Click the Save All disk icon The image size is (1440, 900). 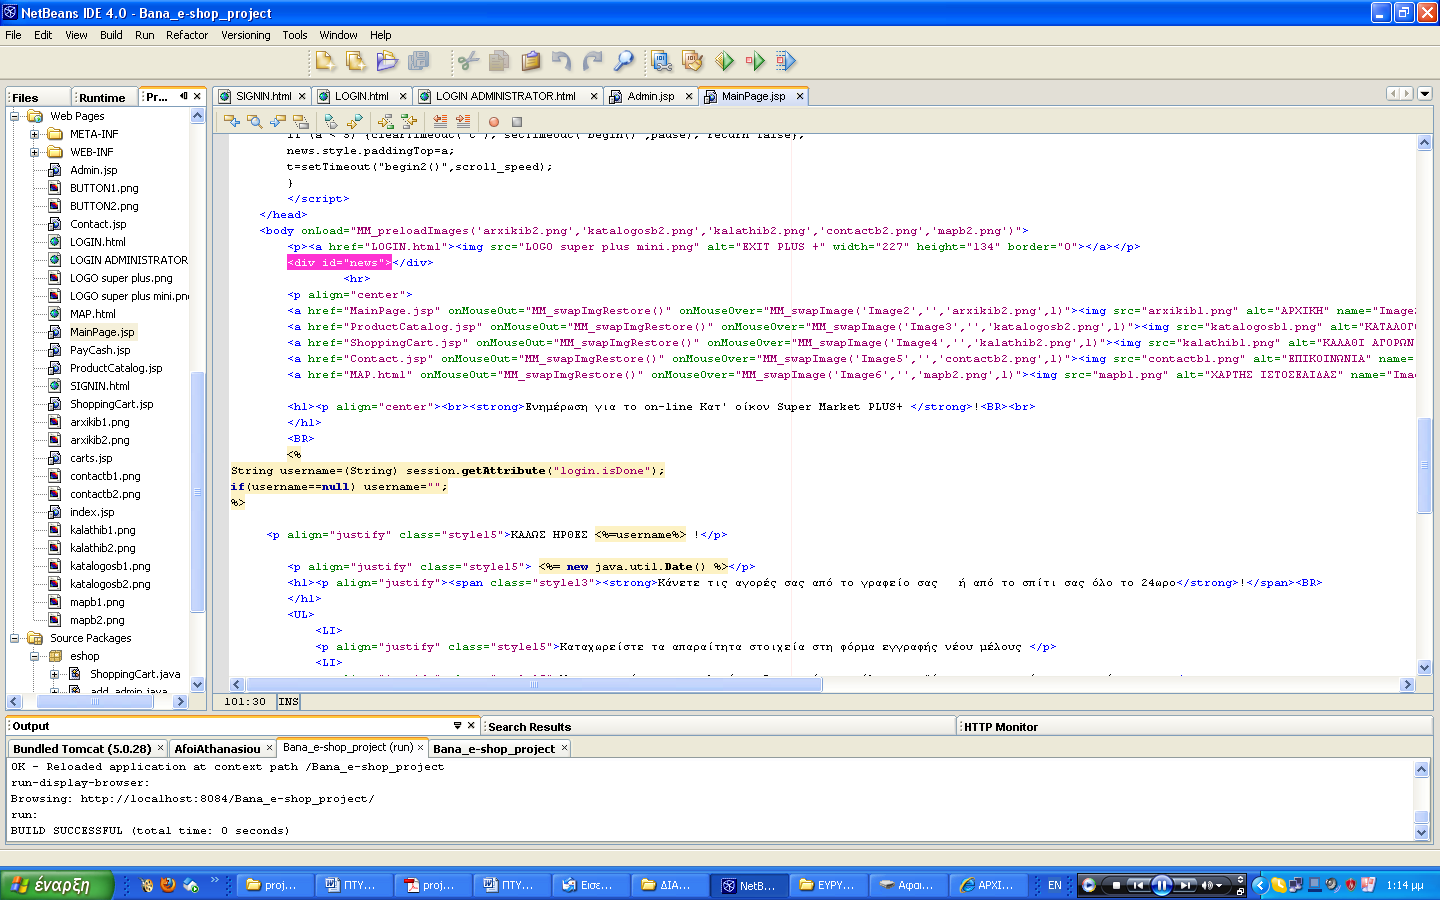419,61
